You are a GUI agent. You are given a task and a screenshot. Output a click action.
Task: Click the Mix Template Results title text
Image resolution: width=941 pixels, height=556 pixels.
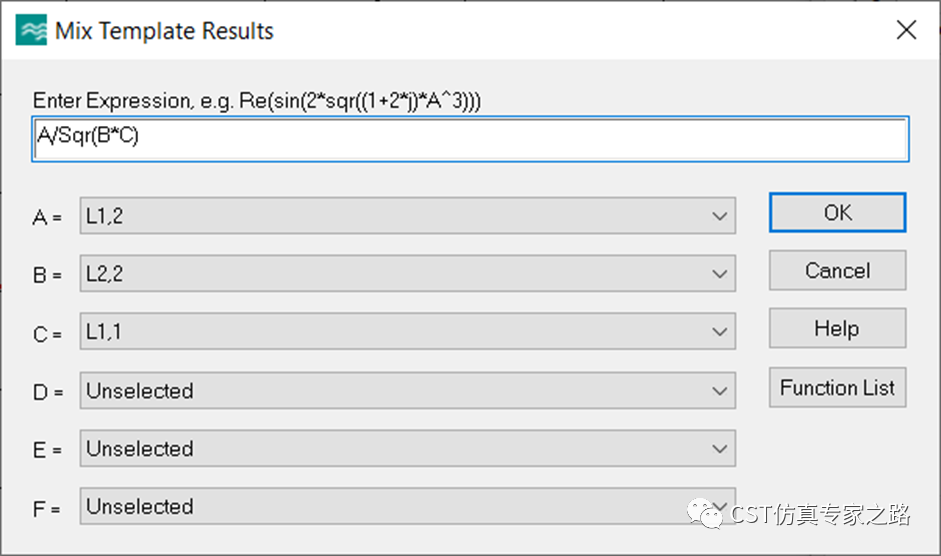164,31
